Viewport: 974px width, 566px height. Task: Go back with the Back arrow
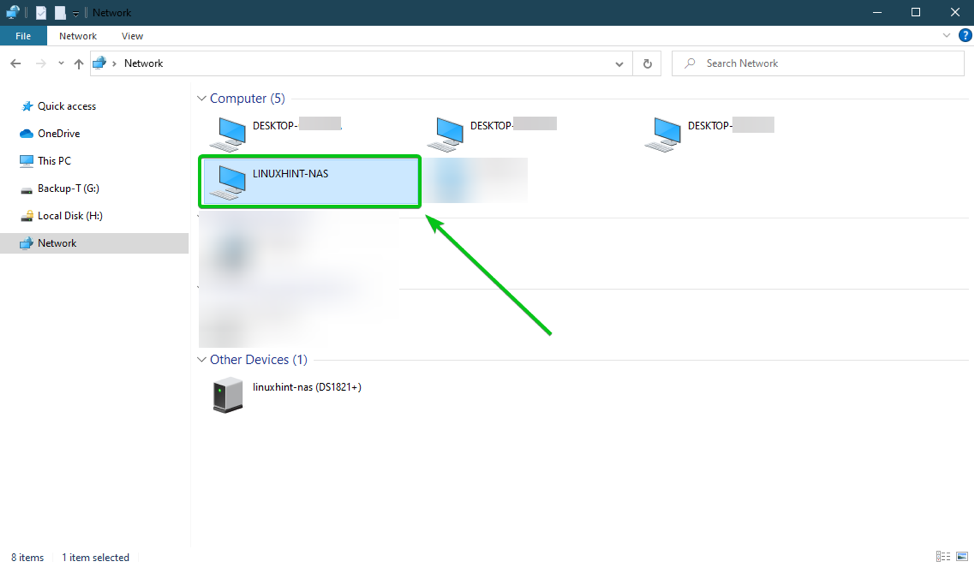coord(16,63)
